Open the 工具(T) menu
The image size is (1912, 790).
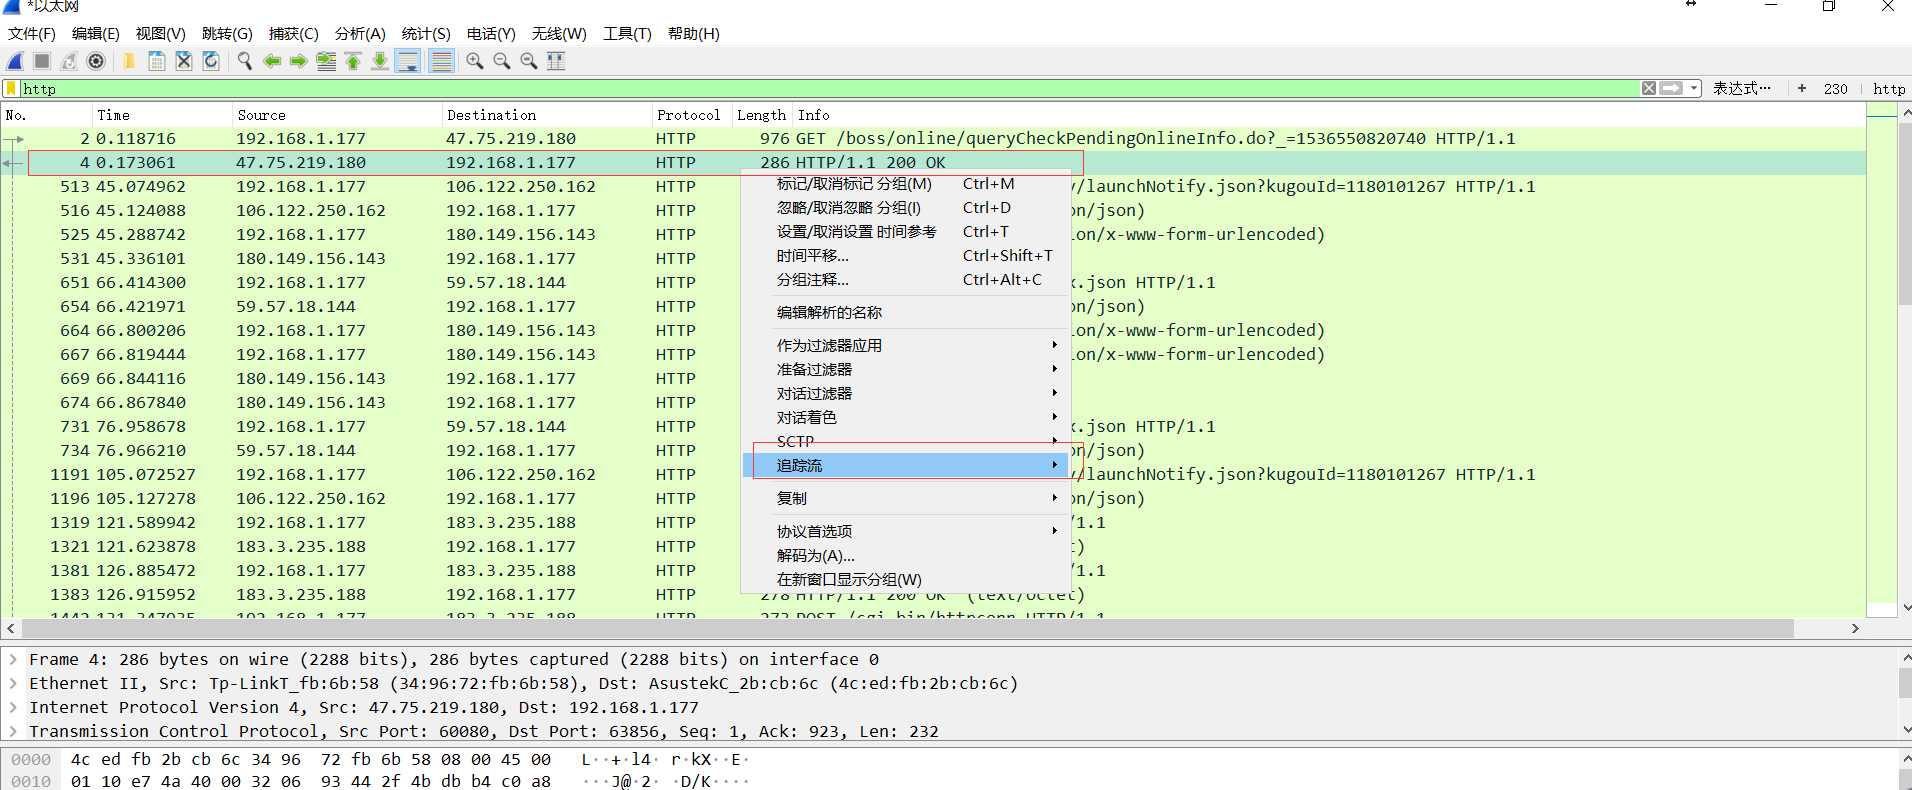(627, 33)
